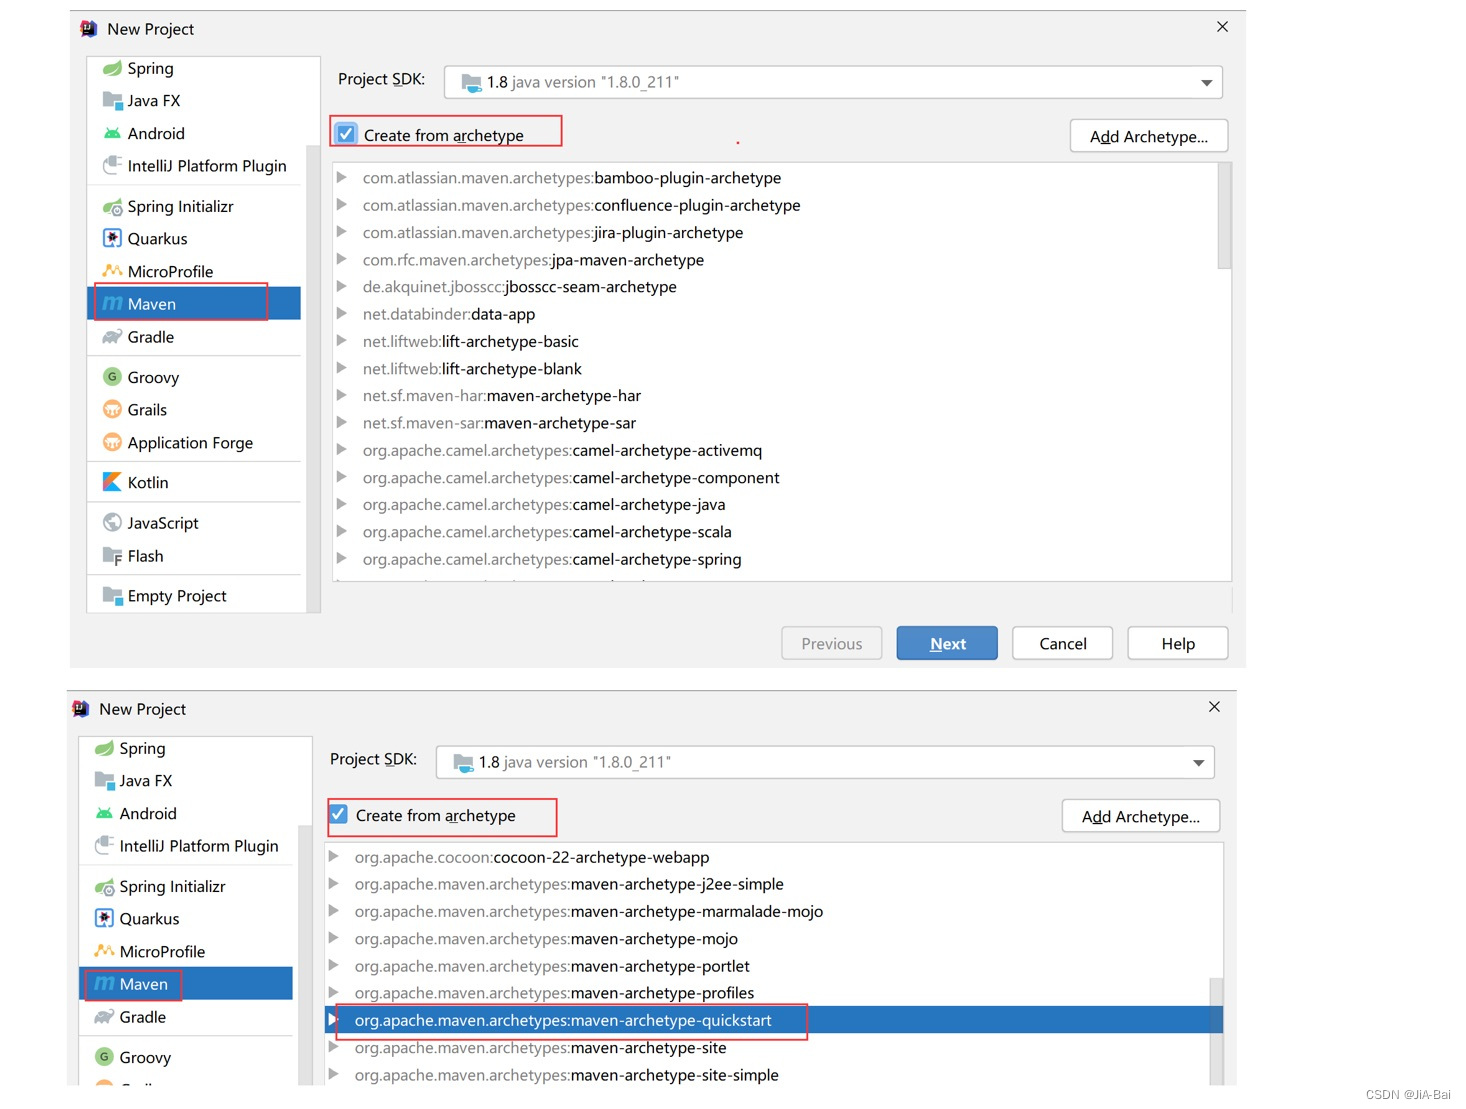Click the Grails icon in upper dialog
The width and height of the screenshot is (1466, 1109).
(112, 409)
